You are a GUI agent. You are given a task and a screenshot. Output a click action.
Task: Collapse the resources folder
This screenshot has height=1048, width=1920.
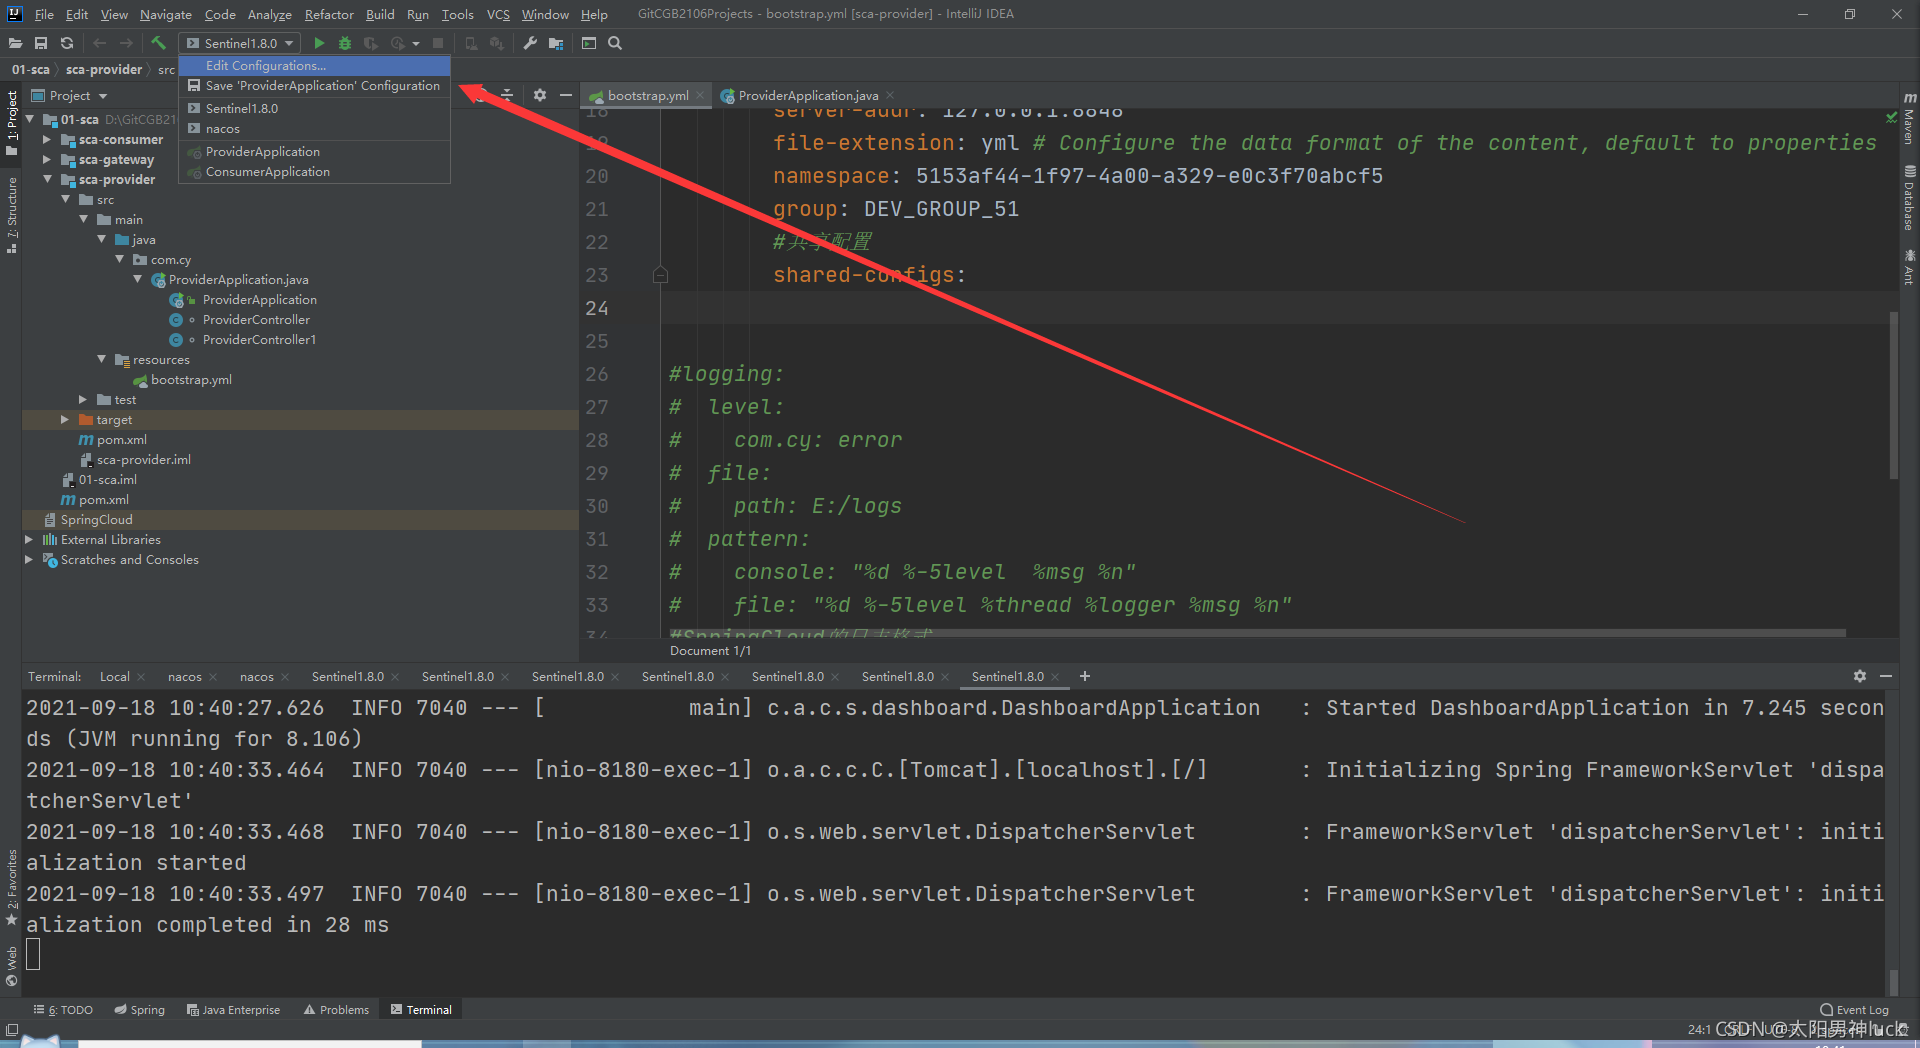101,360
